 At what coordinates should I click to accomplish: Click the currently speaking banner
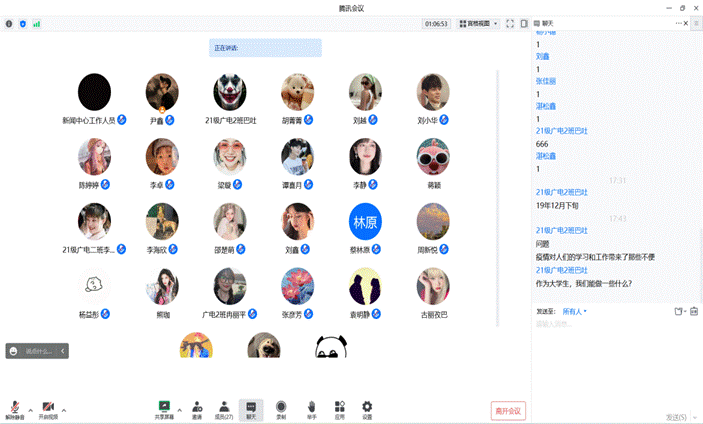[x=265, y=48]
